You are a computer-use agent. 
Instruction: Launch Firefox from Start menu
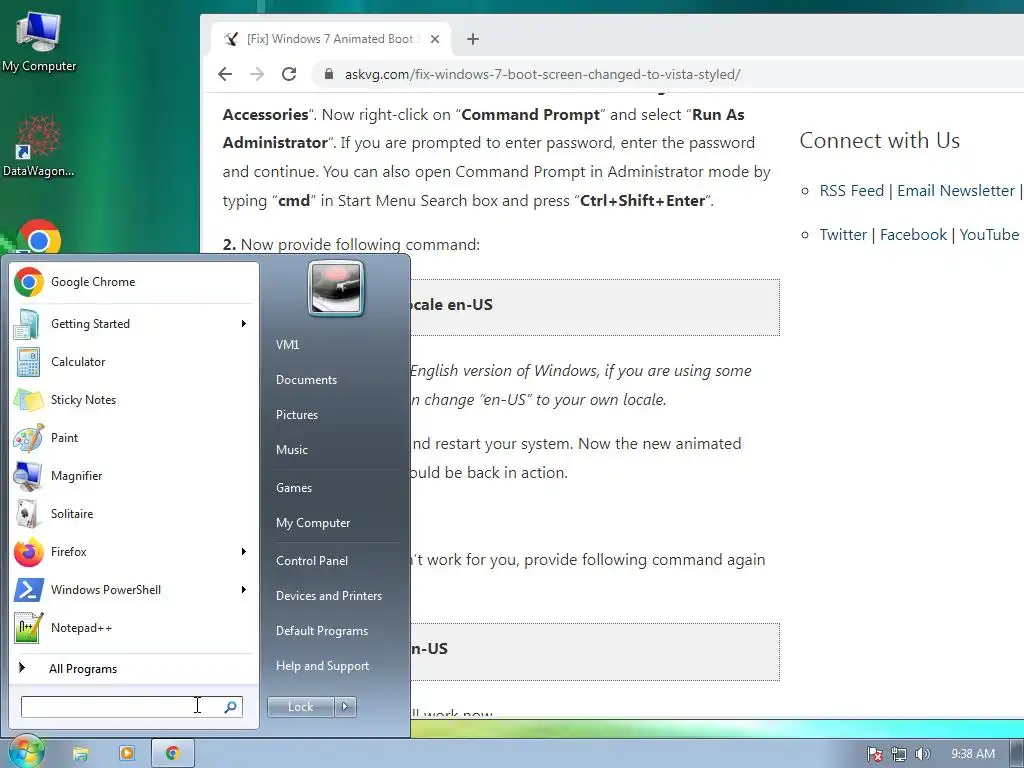point(134,552)
